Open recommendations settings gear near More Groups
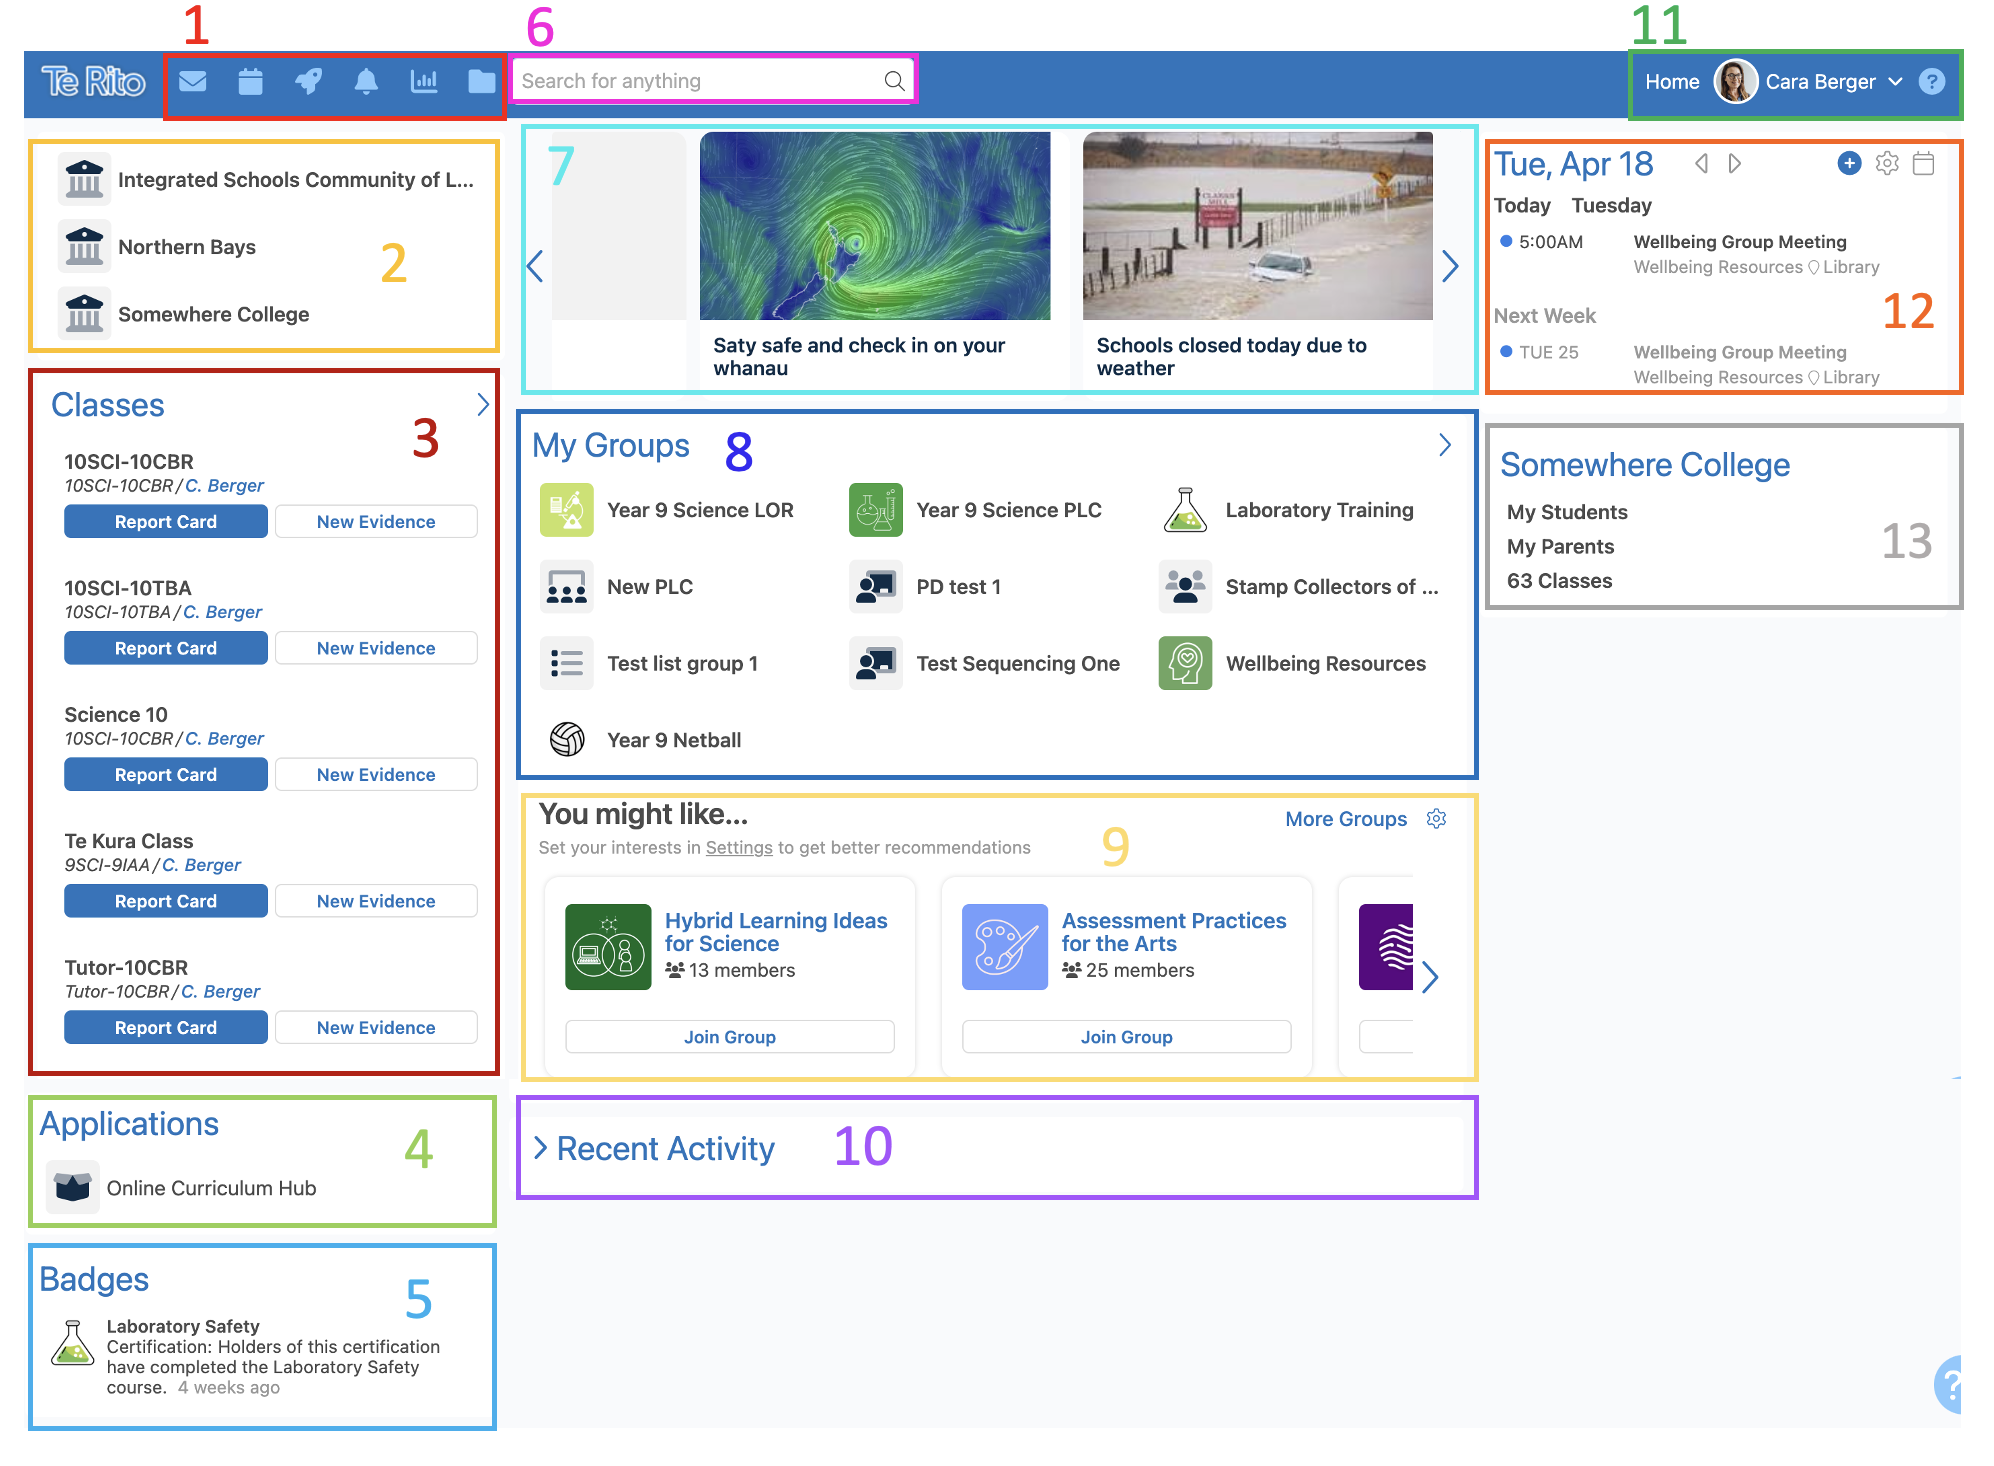Screen dimensions: 1994x1466 click(x=1436, y=819)
